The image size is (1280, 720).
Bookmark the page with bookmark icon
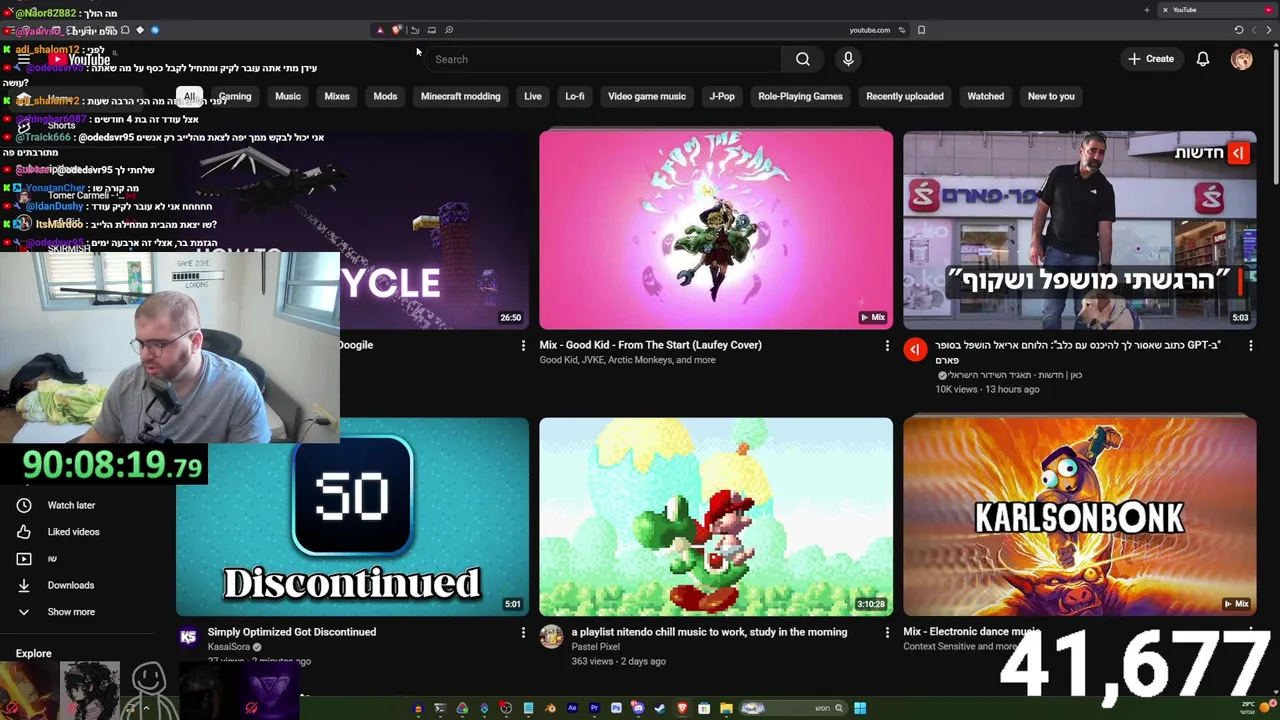click(921, 30)
